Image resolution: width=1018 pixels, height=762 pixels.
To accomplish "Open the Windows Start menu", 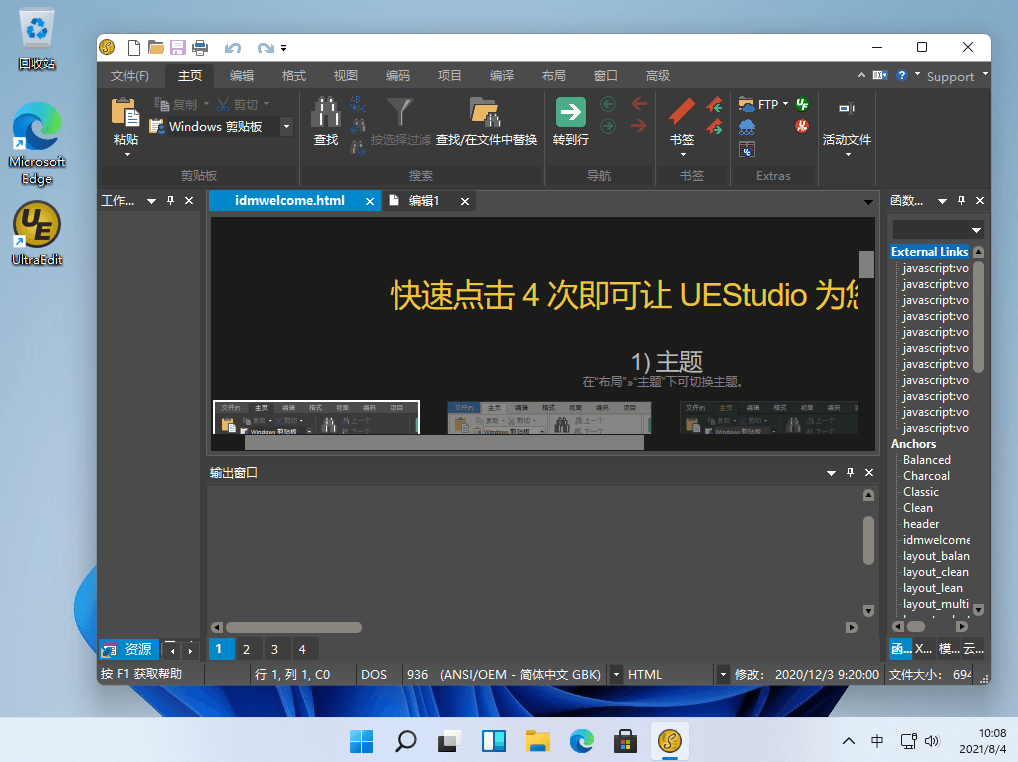I will [x=362, y=741].
